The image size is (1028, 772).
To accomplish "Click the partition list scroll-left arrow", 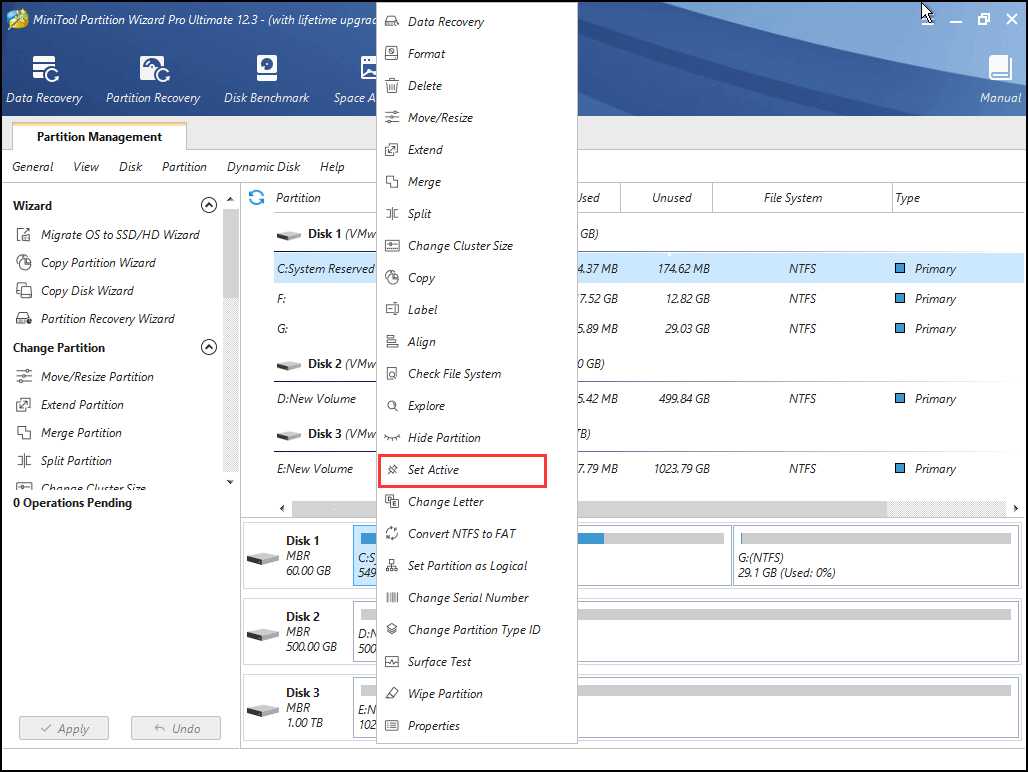I will coord(282,508).
